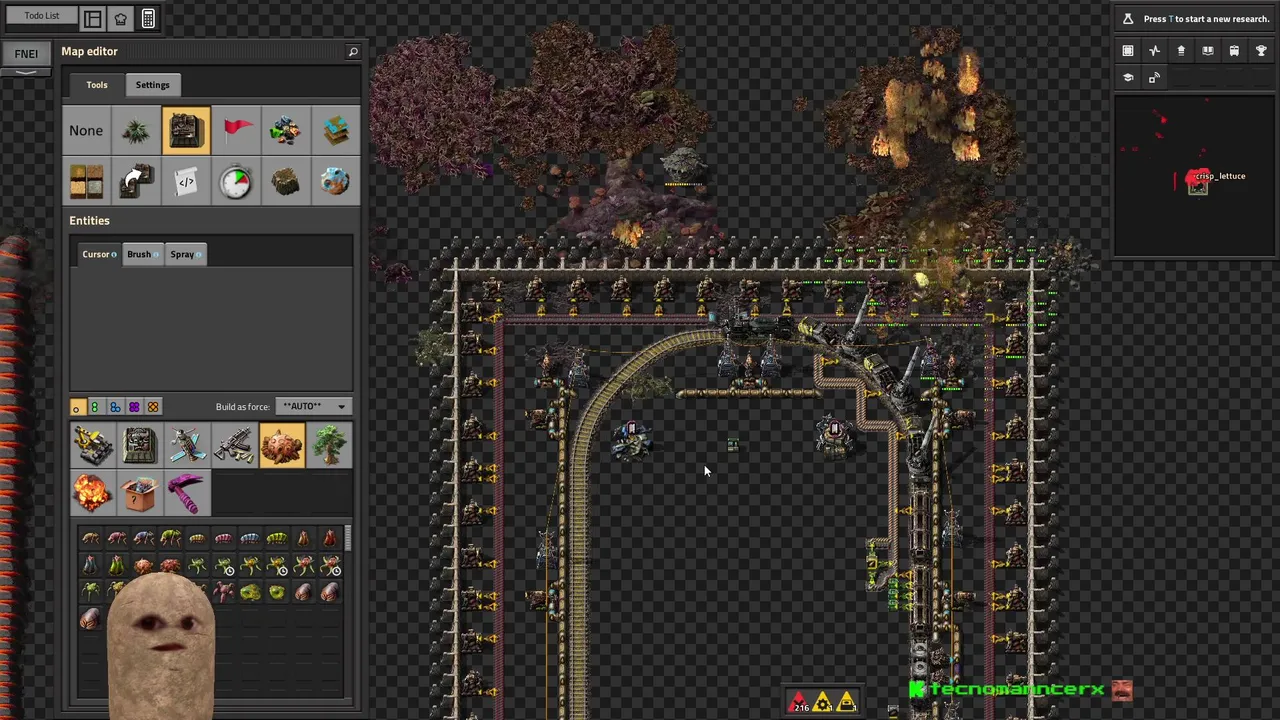The width and height of the screenshot is (1280, 720).
Task: Select the single yellow circle brush filter
Action: click(x=77, y=407)
